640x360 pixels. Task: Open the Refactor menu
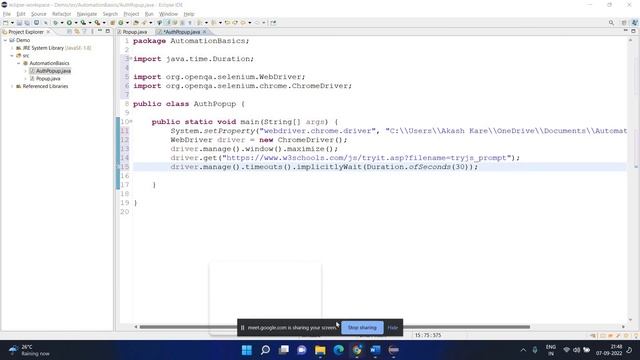pos(62,14)
